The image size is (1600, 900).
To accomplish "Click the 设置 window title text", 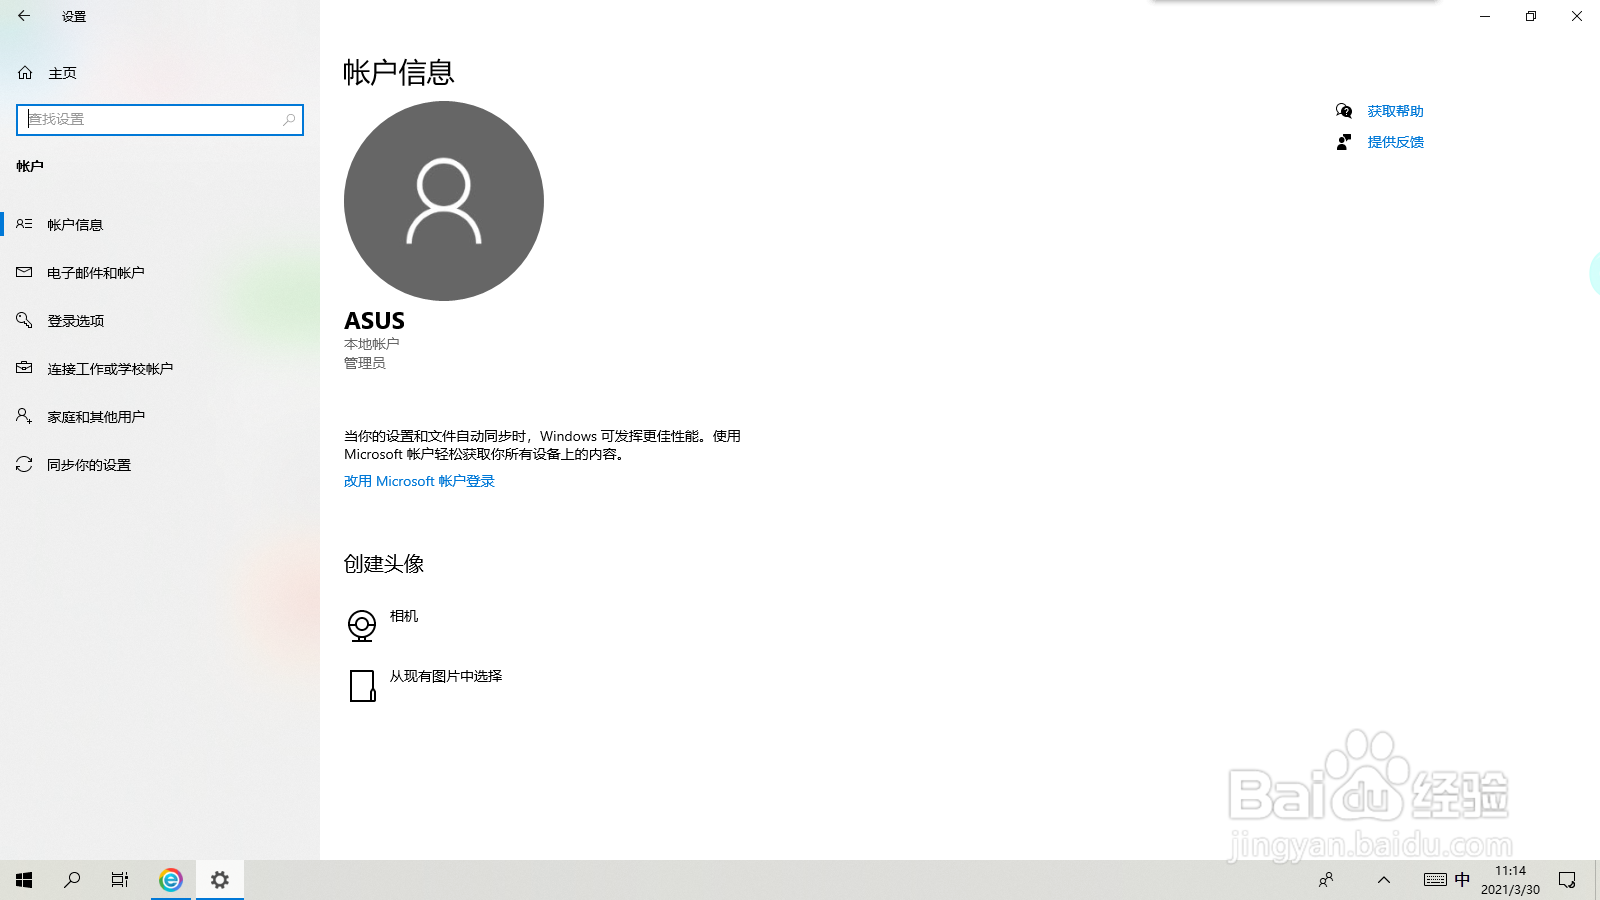I will (74, 16).
